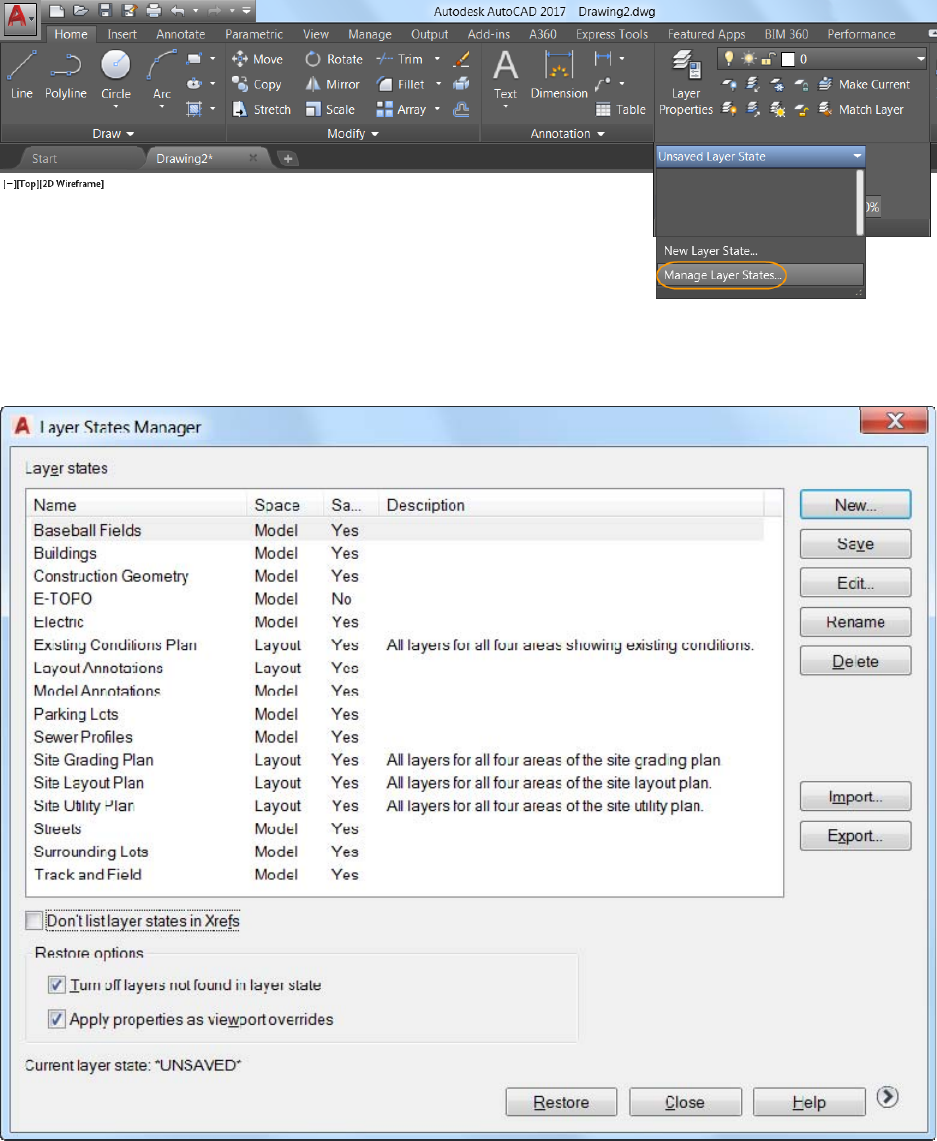The width and height of the screenshot is (937, 1141).
Task: Activate the Copy tool
Action: click(x=256, y=84)
